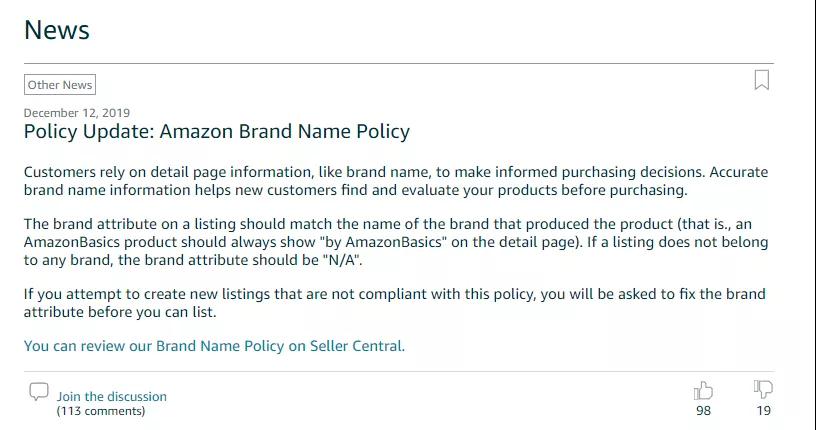Click the Policy Update article title
816x430 pixels.
pyautogui.click(x=217, y=131)
